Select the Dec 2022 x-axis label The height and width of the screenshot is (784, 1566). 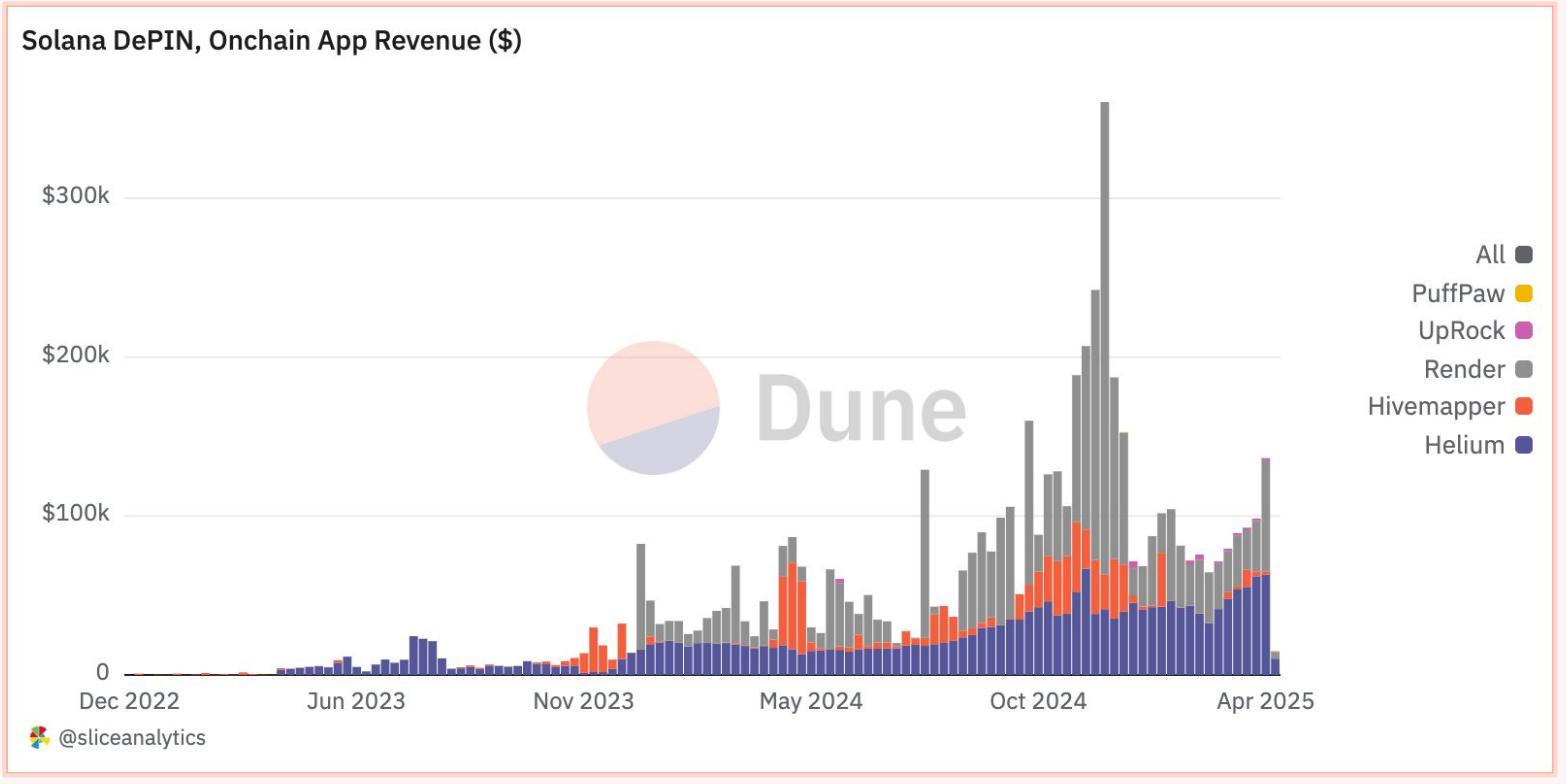point(130,701)
